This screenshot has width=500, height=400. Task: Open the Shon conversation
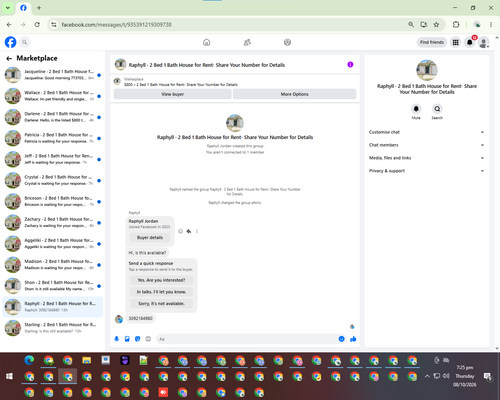coord(53,286)
